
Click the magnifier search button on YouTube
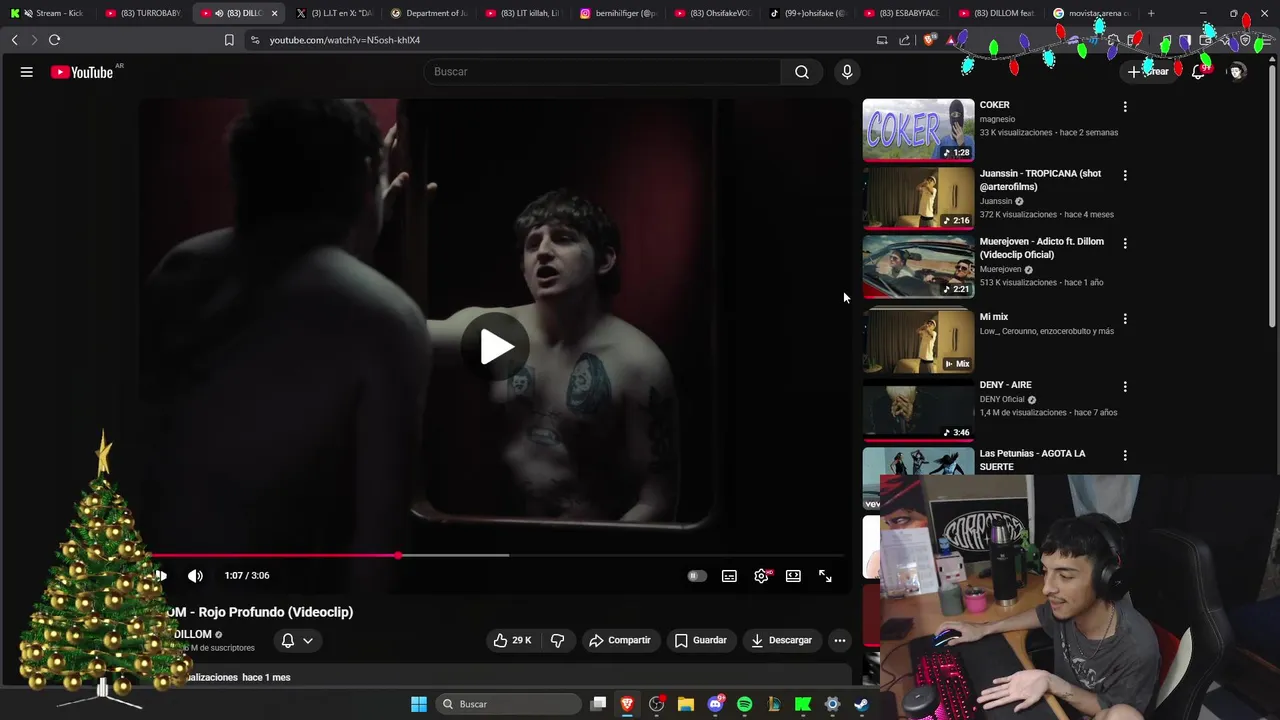click(802, 72)
